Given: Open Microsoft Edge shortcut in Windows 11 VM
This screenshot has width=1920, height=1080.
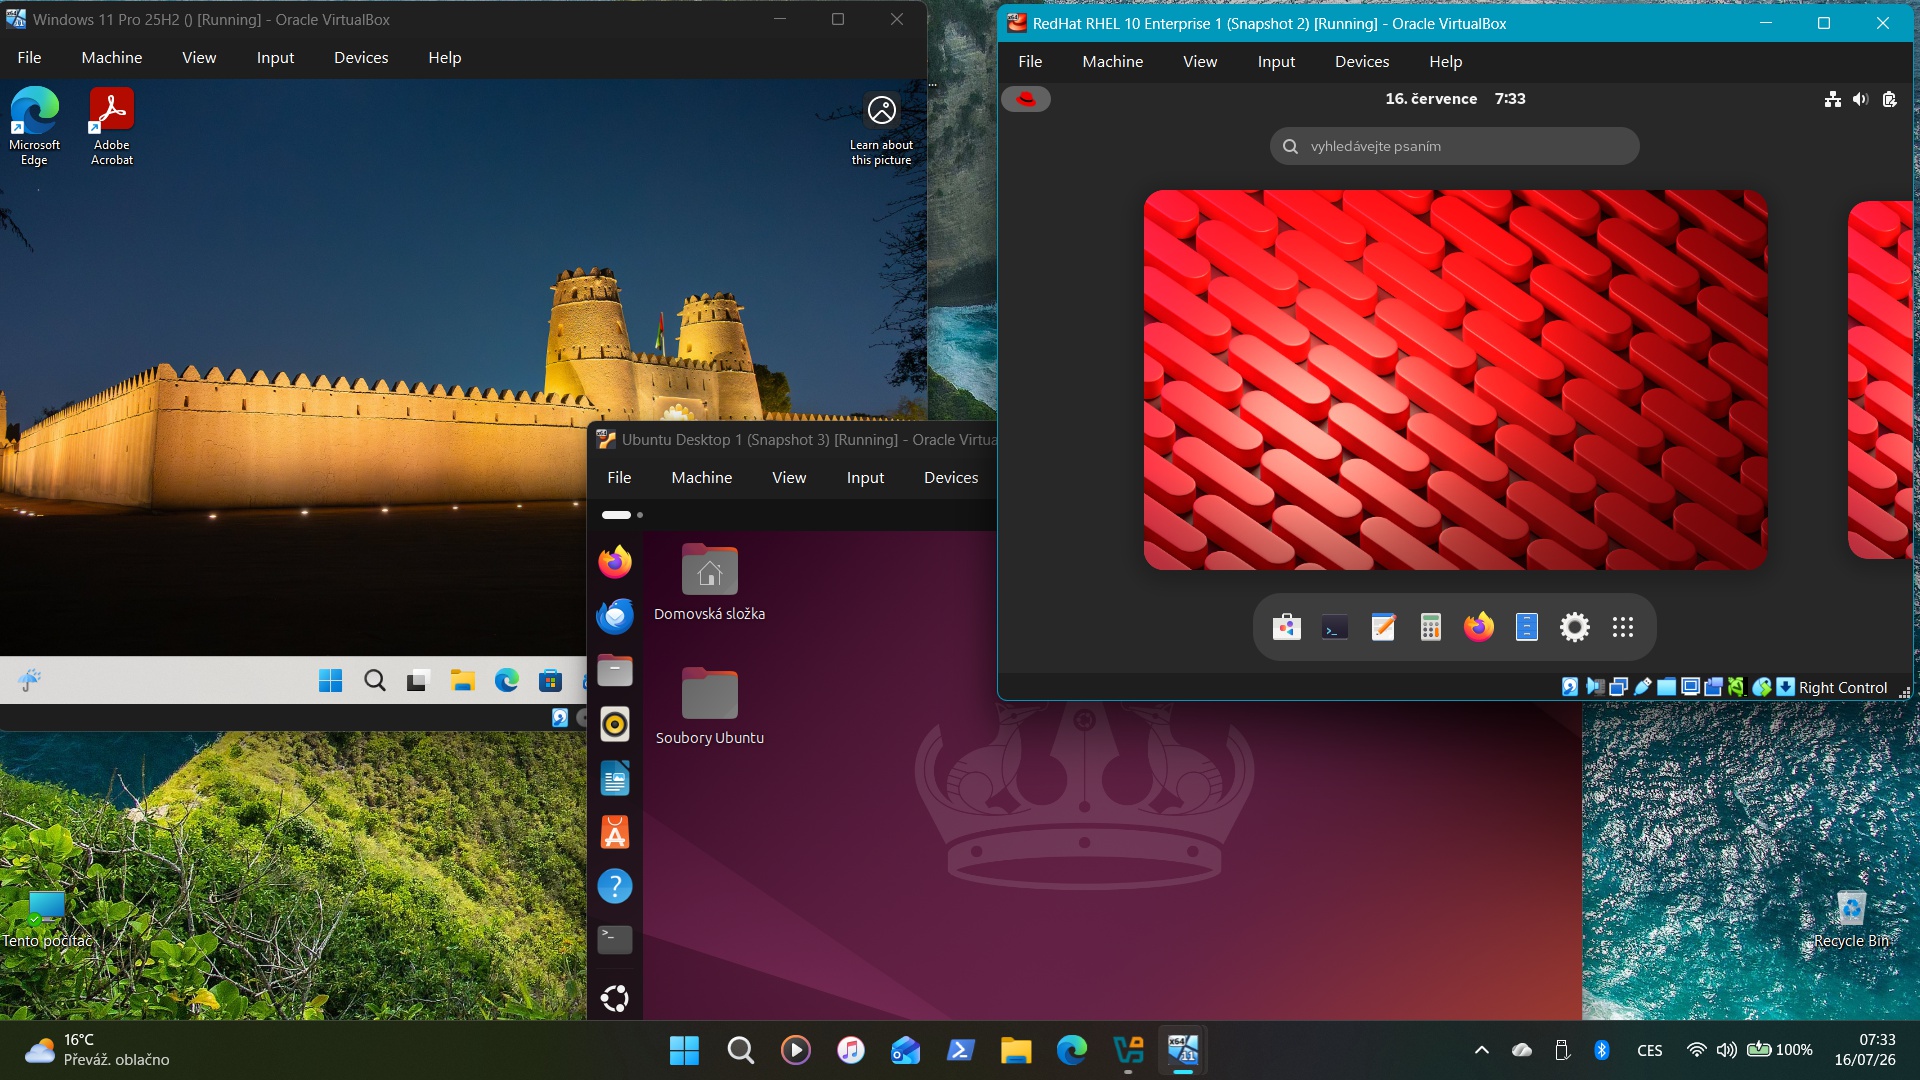Looking at the screenshot, I should (x=35, y=126).
